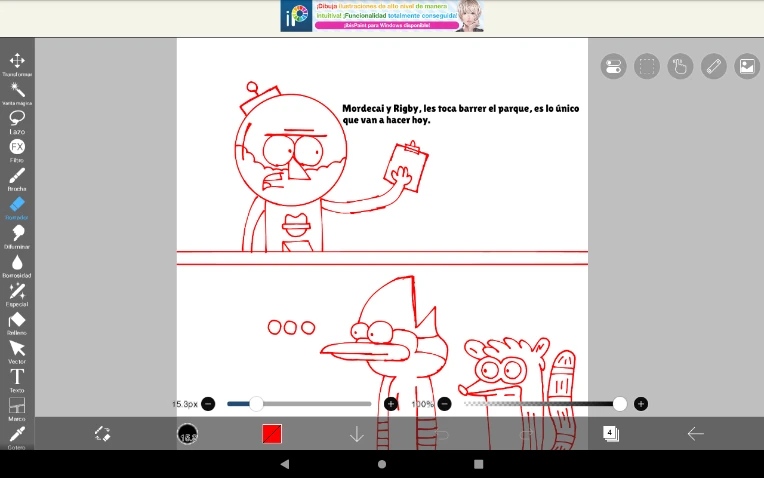Tap the Android recent apps button
The height and width of the screenshot is (478, 764).
478,464
